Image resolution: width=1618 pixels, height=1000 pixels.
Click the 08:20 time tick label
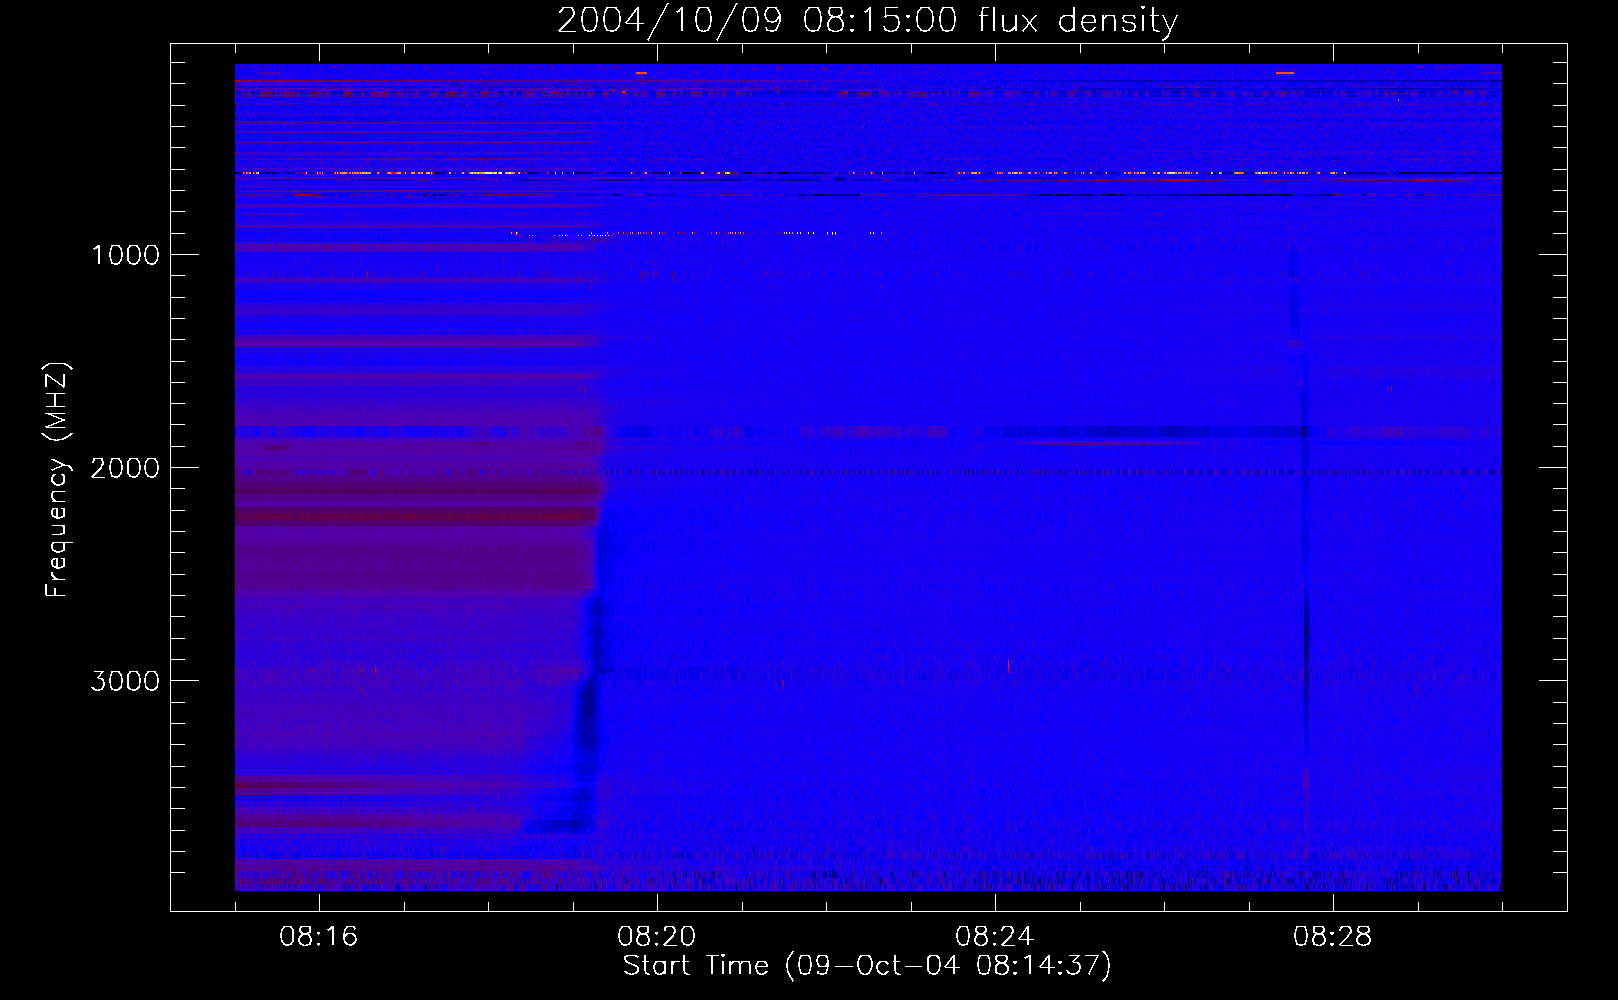click(656, 937)
